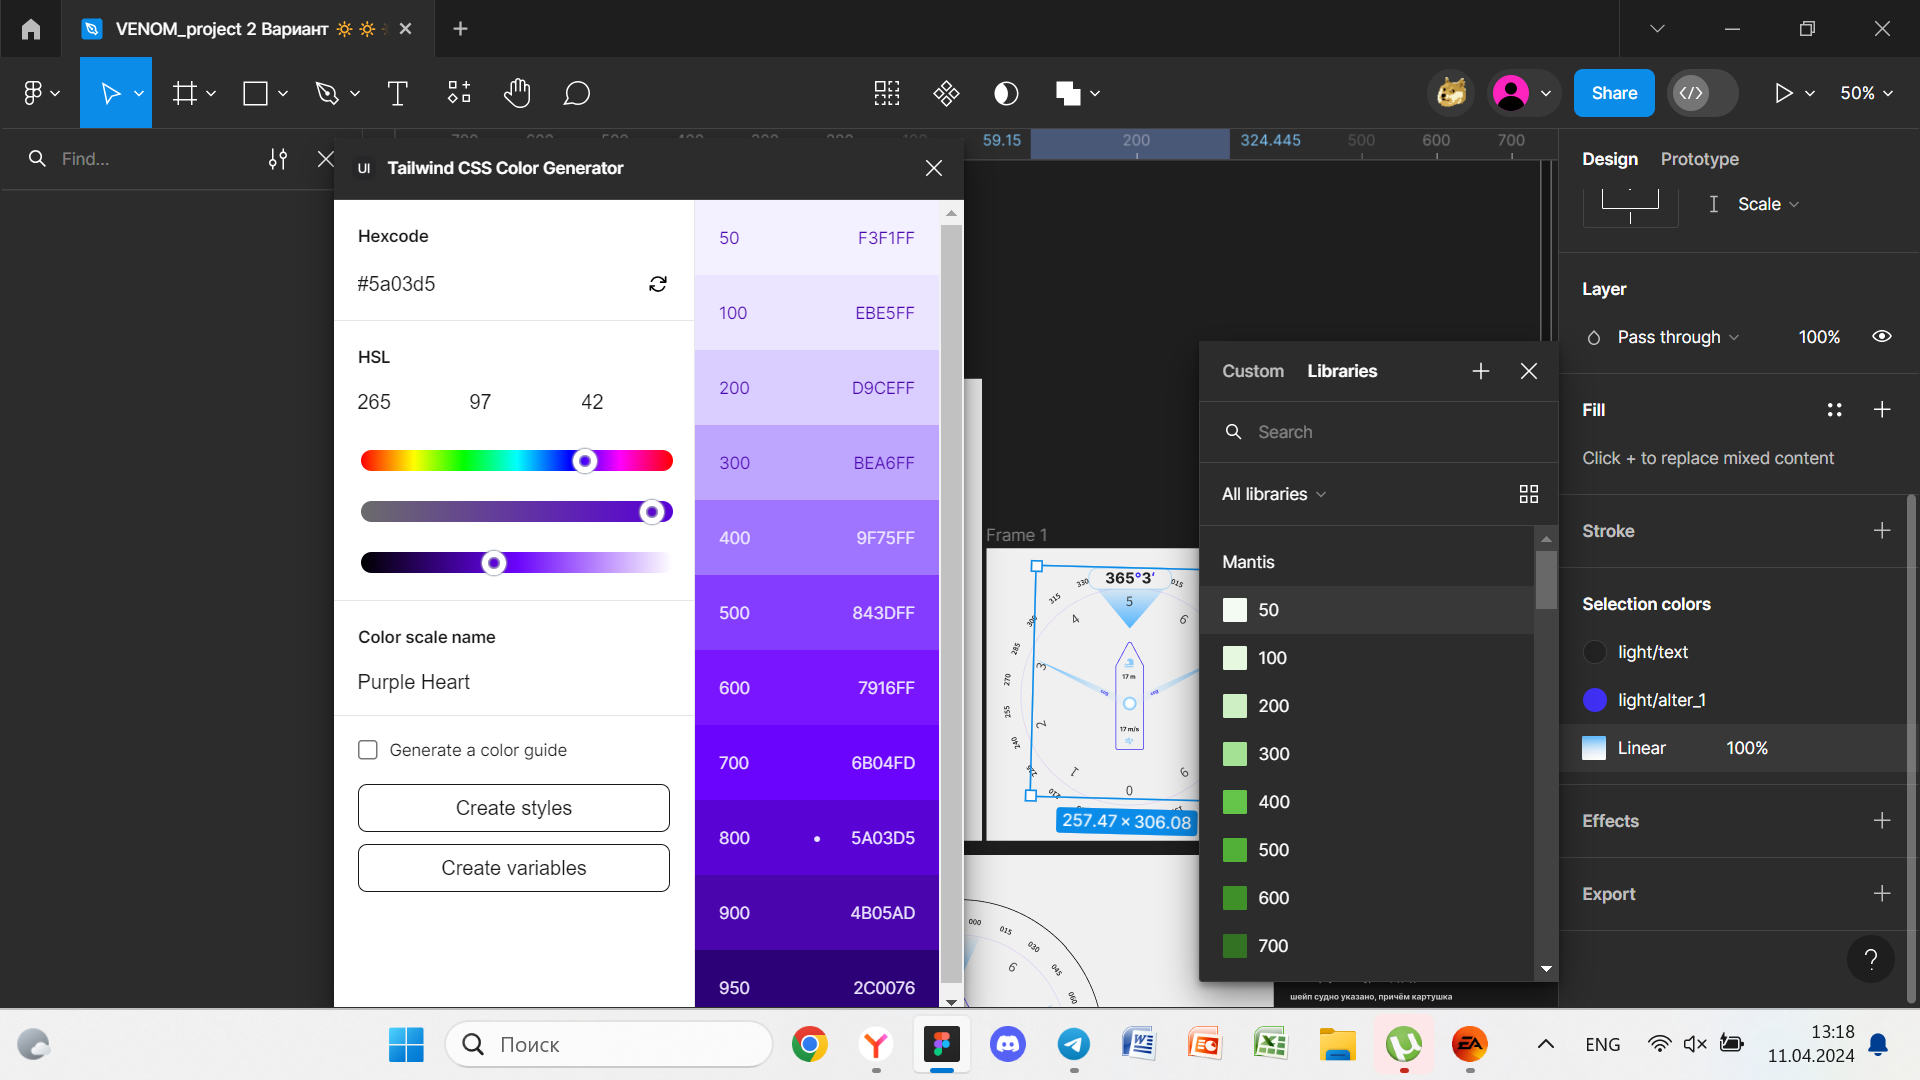This screenshot has width=1920, height=1080.
Task: Click the Edit object grid icon
Action: (887, 93)
